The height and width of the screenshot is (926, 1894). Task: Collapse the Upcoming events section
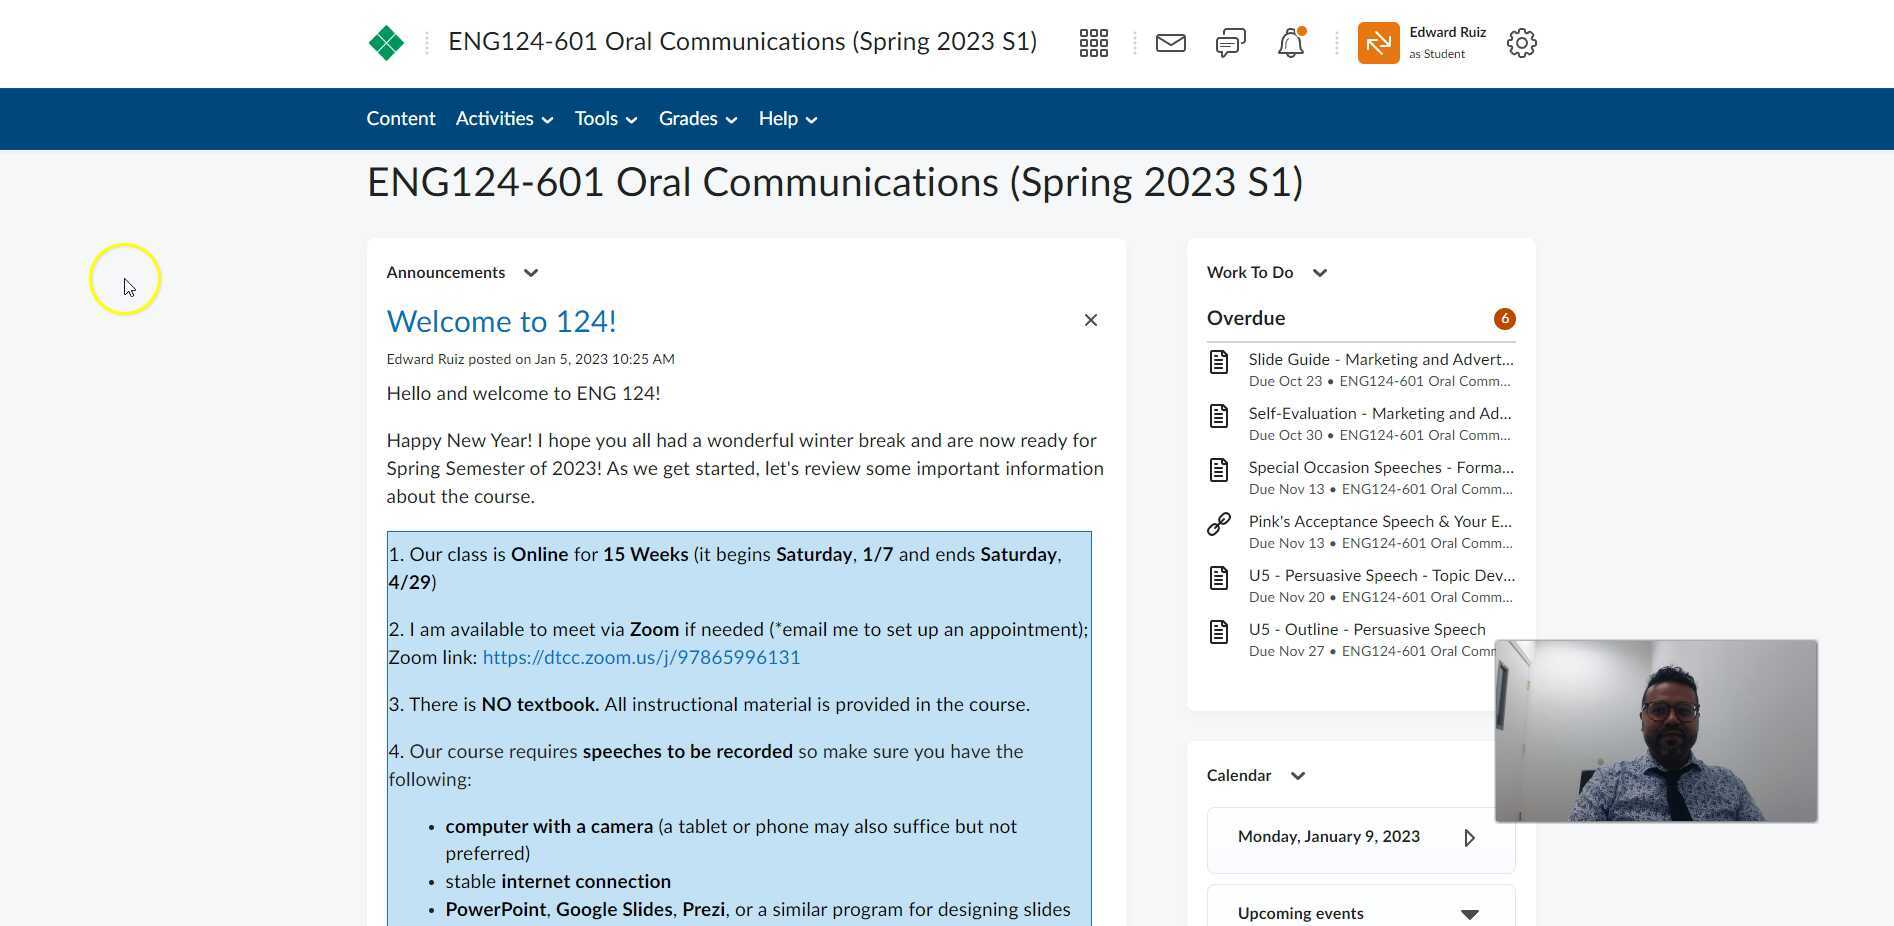(1469, 914)
